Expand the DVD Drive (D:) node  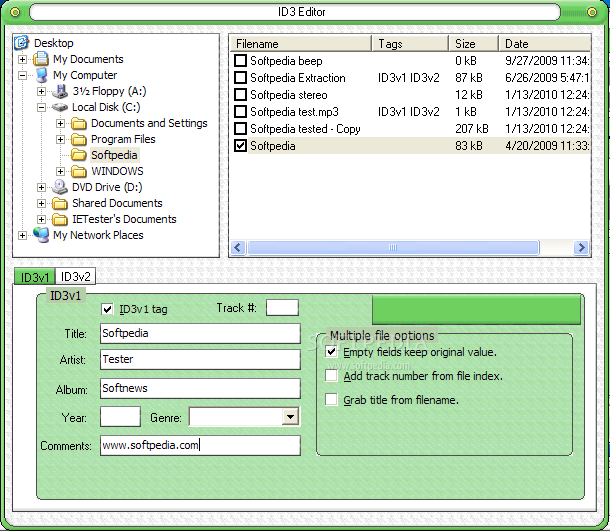click(x=41, y=188)
